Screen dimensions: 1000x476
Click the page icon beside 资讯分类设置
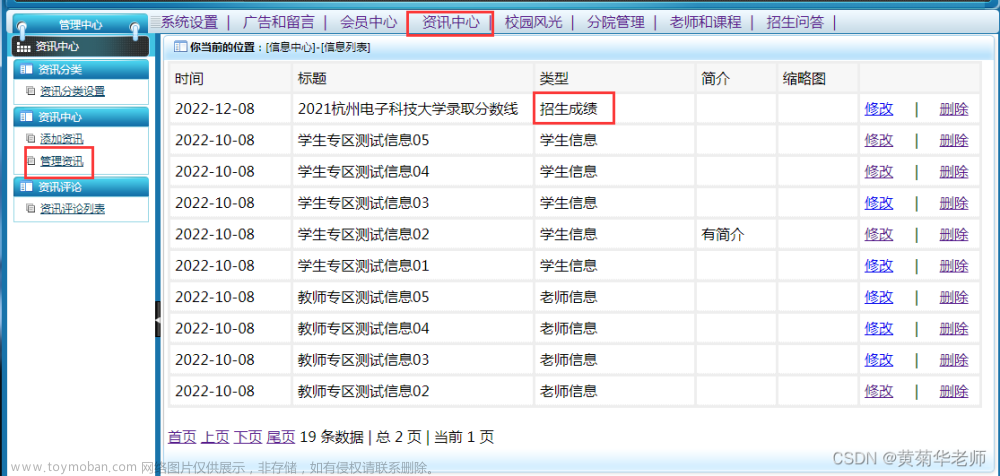[31, 91]
